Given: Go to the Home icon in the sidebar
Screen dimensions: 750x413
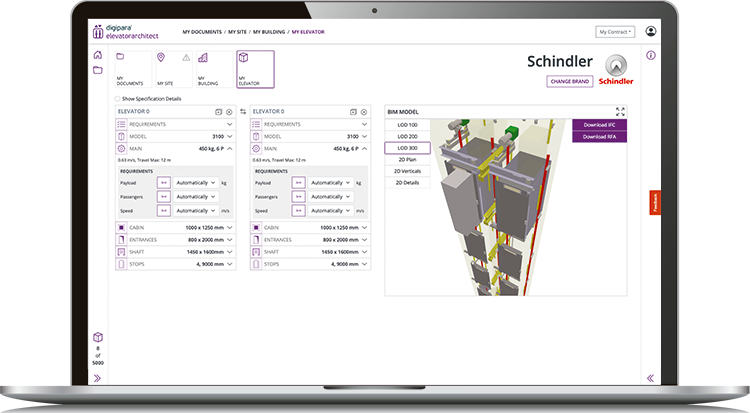Looking at the screenshot, I should coord(98,55).
